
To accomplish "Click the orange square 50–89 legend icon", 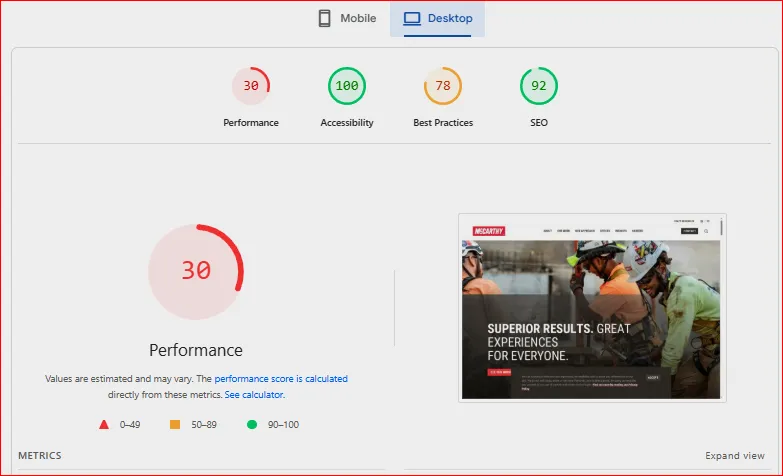I will [175, 425].
